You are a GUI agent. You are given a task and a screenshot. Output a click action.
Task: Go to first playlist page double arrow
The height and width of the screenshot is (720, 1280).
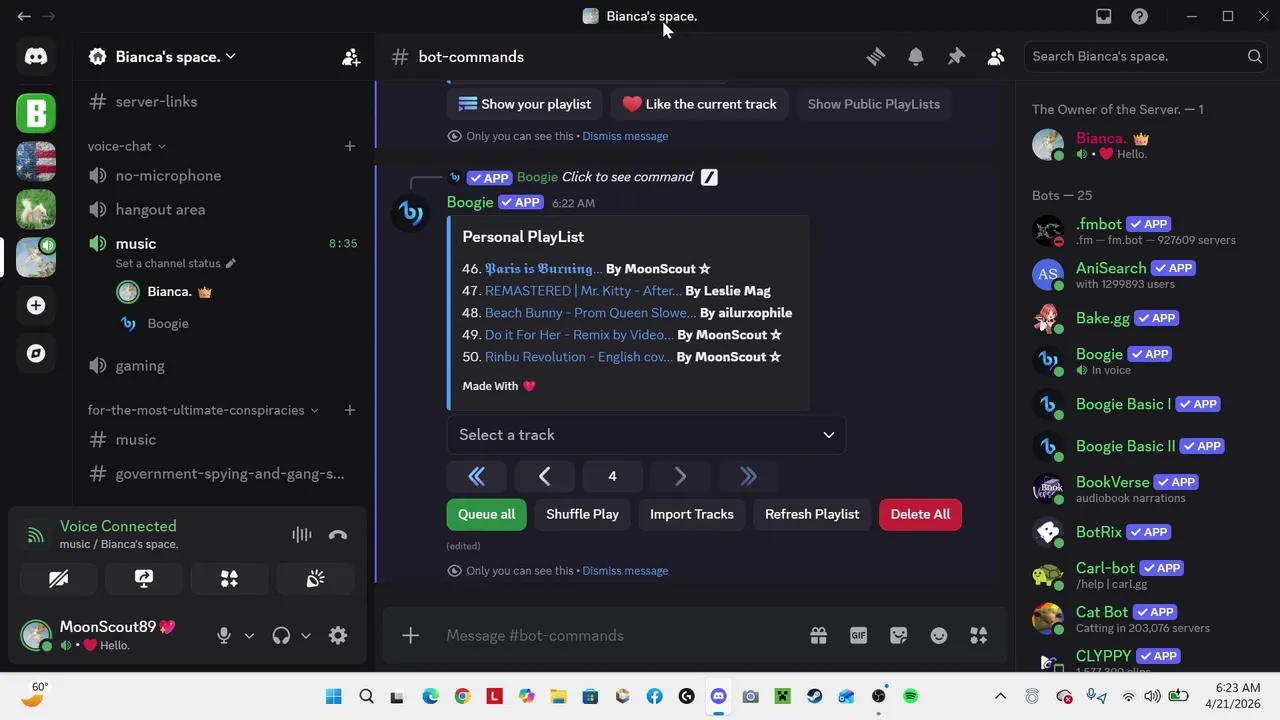click(x=477, y=477)
